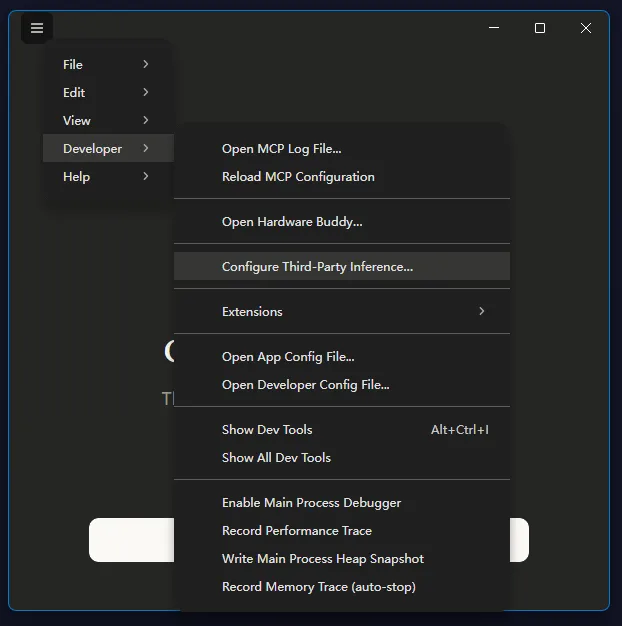Close the application window
The image size is (622, 626).
(x=586, y=28)
